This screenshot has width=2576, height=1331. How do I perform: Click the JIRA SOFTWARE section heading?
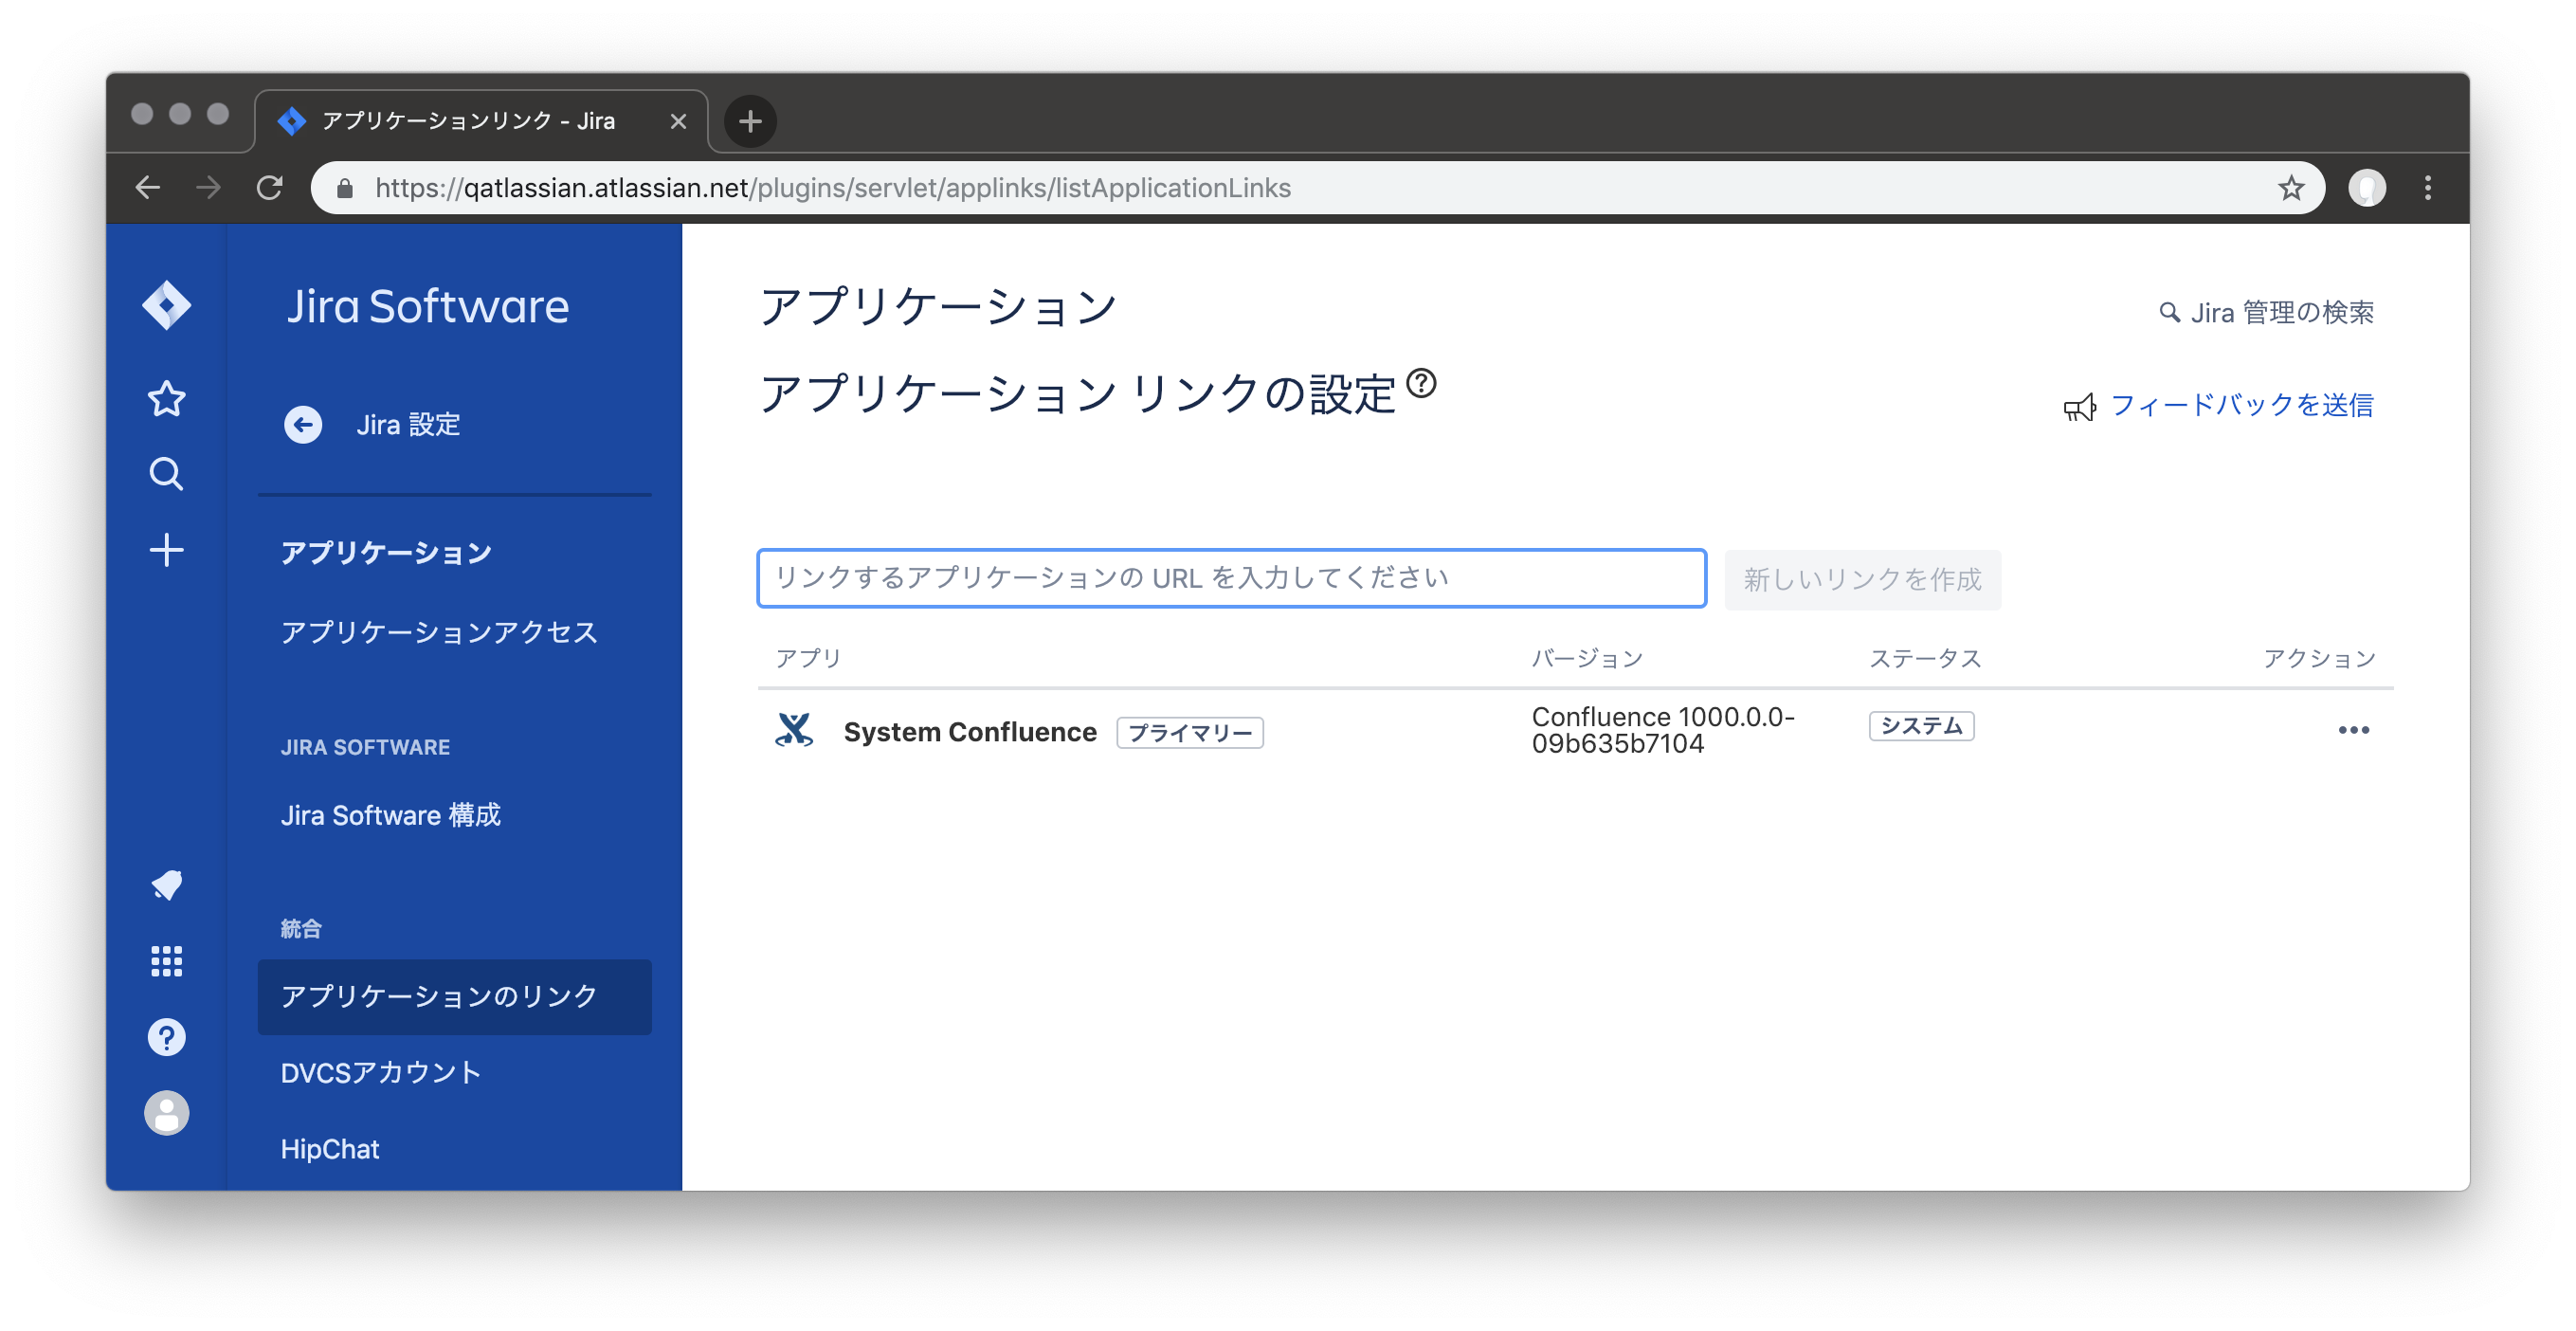tap(365, 747)
